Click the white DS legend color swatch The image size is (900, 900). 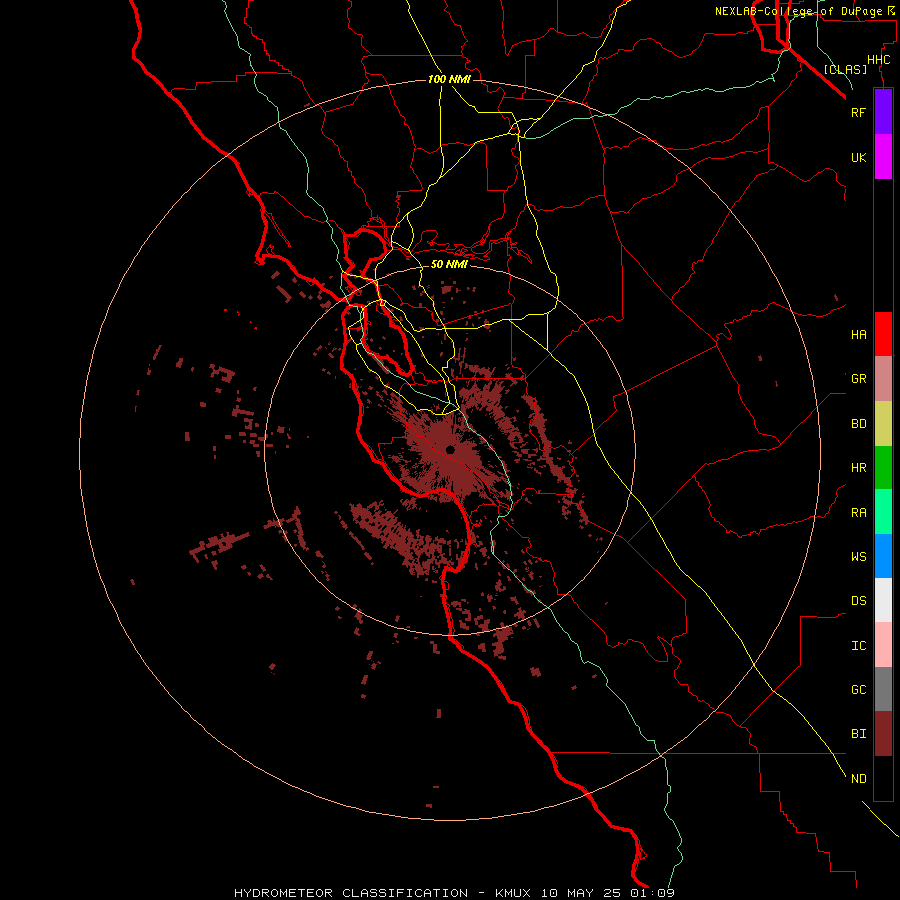883,600
